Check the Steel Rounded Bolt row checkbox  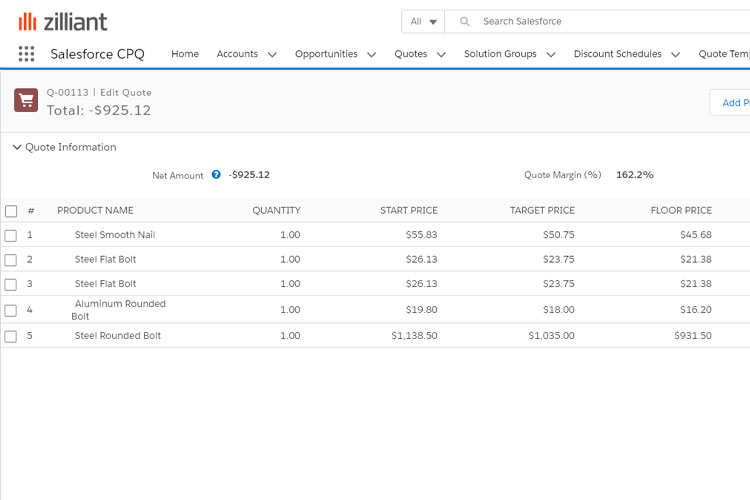11,336
